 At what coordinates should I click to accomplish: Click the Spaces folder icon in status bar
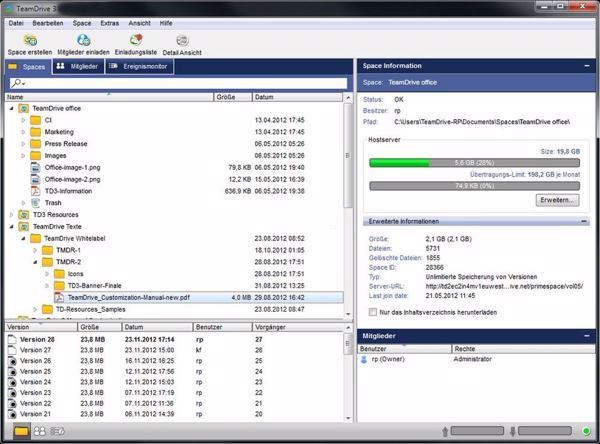click(21, 431)
